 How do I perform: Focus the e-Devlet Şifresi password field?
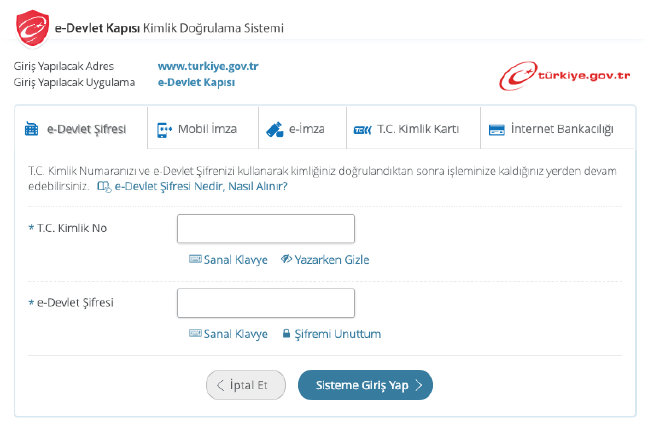tap(266, 303)
